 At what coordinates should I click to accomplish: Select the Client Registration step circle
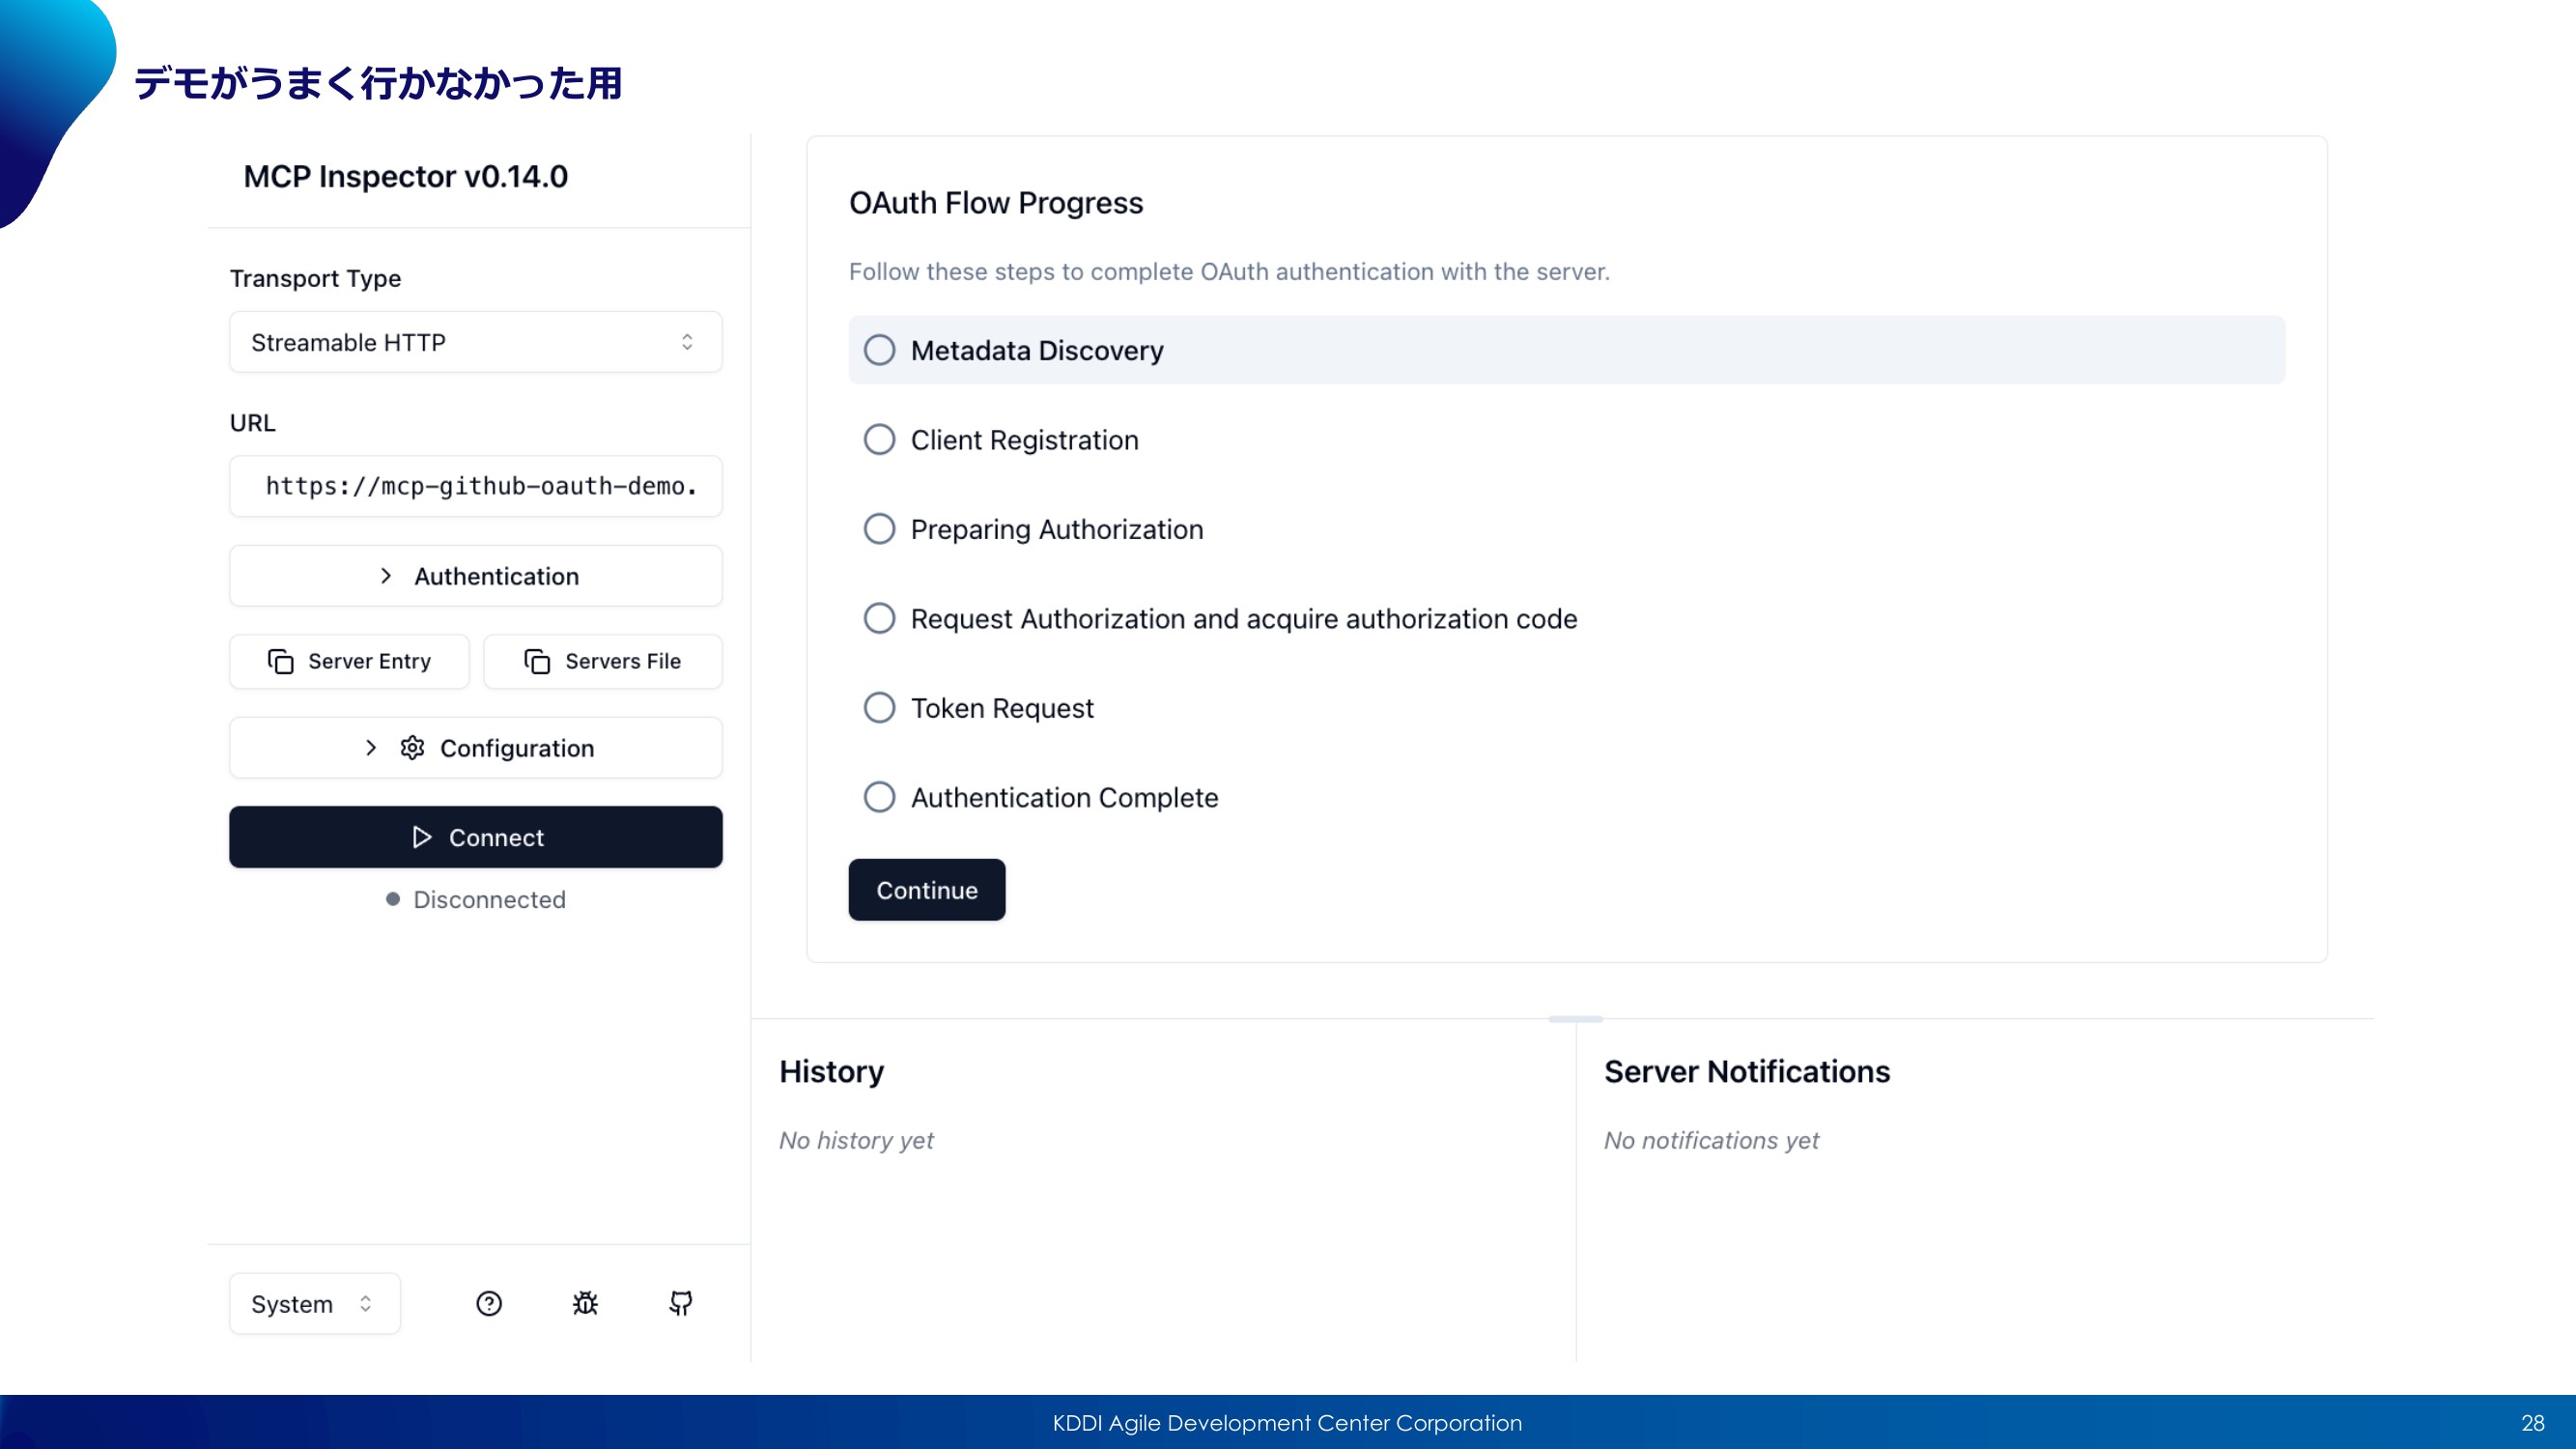pos(879,439)
